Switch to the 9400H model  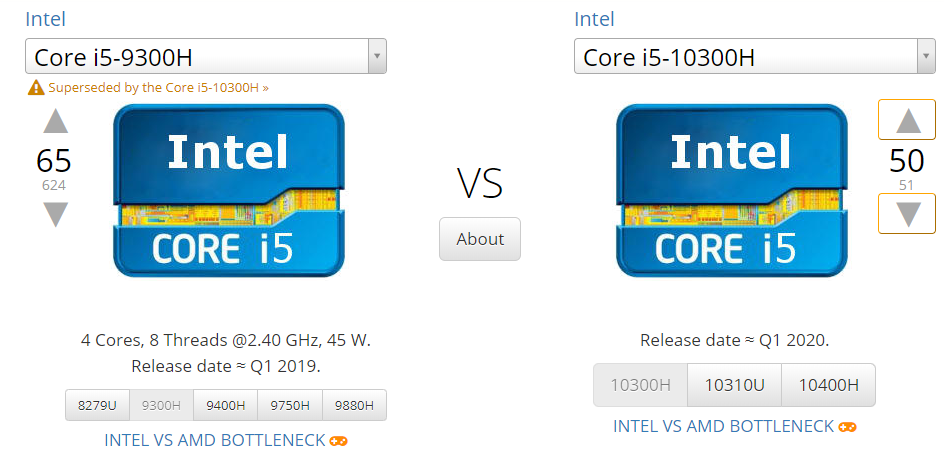tap(226, 405)
